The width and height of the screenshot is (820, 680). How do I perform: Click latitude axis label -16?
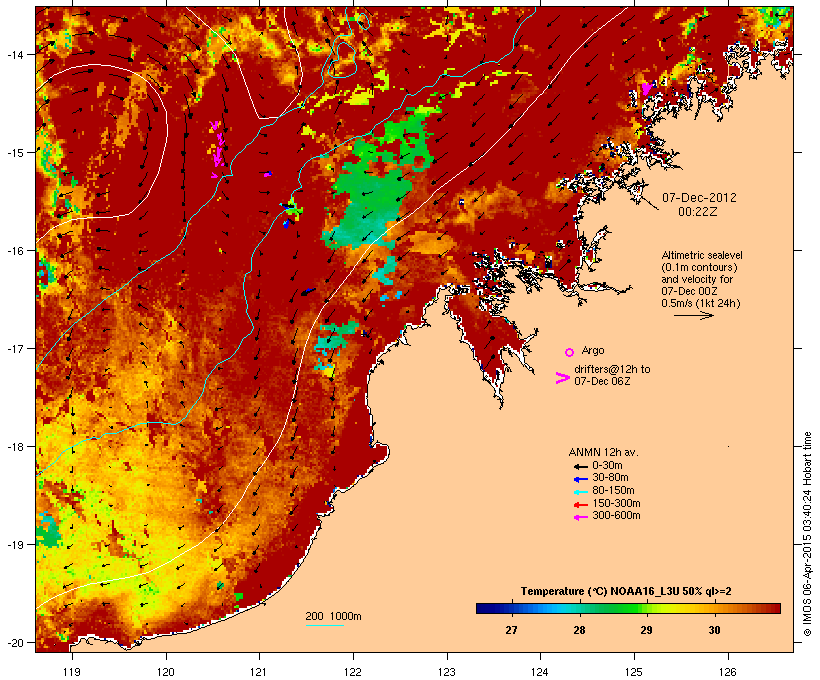(14, 251)
